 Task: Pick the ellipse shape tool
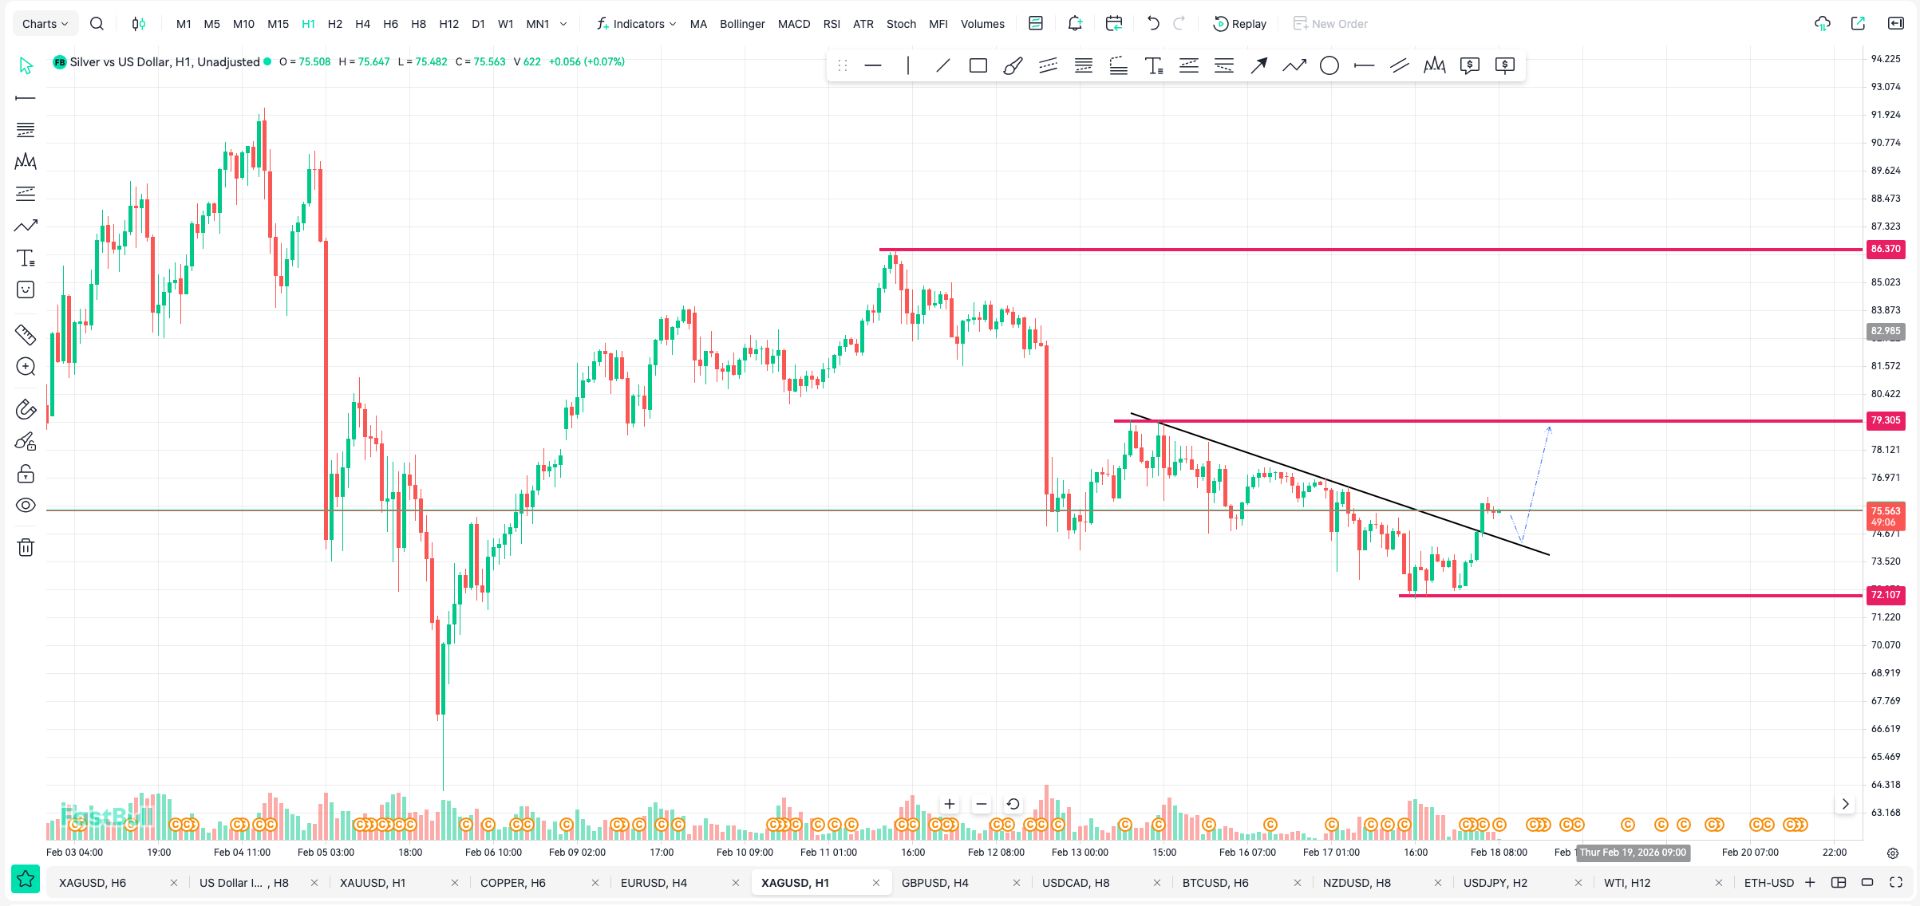(1329, 66)
